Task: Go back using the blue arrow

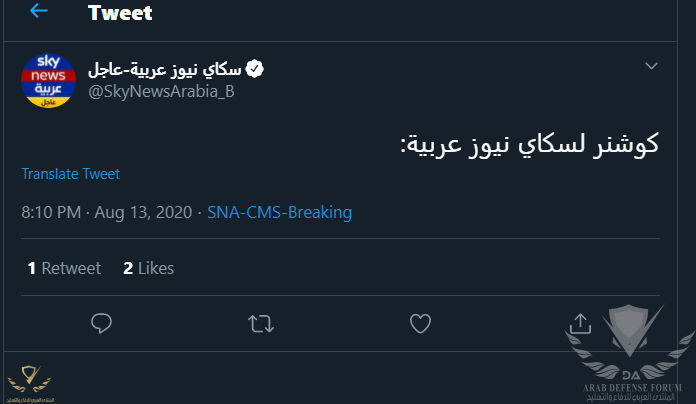Action: pyautogui.click(x=39, y=11)
